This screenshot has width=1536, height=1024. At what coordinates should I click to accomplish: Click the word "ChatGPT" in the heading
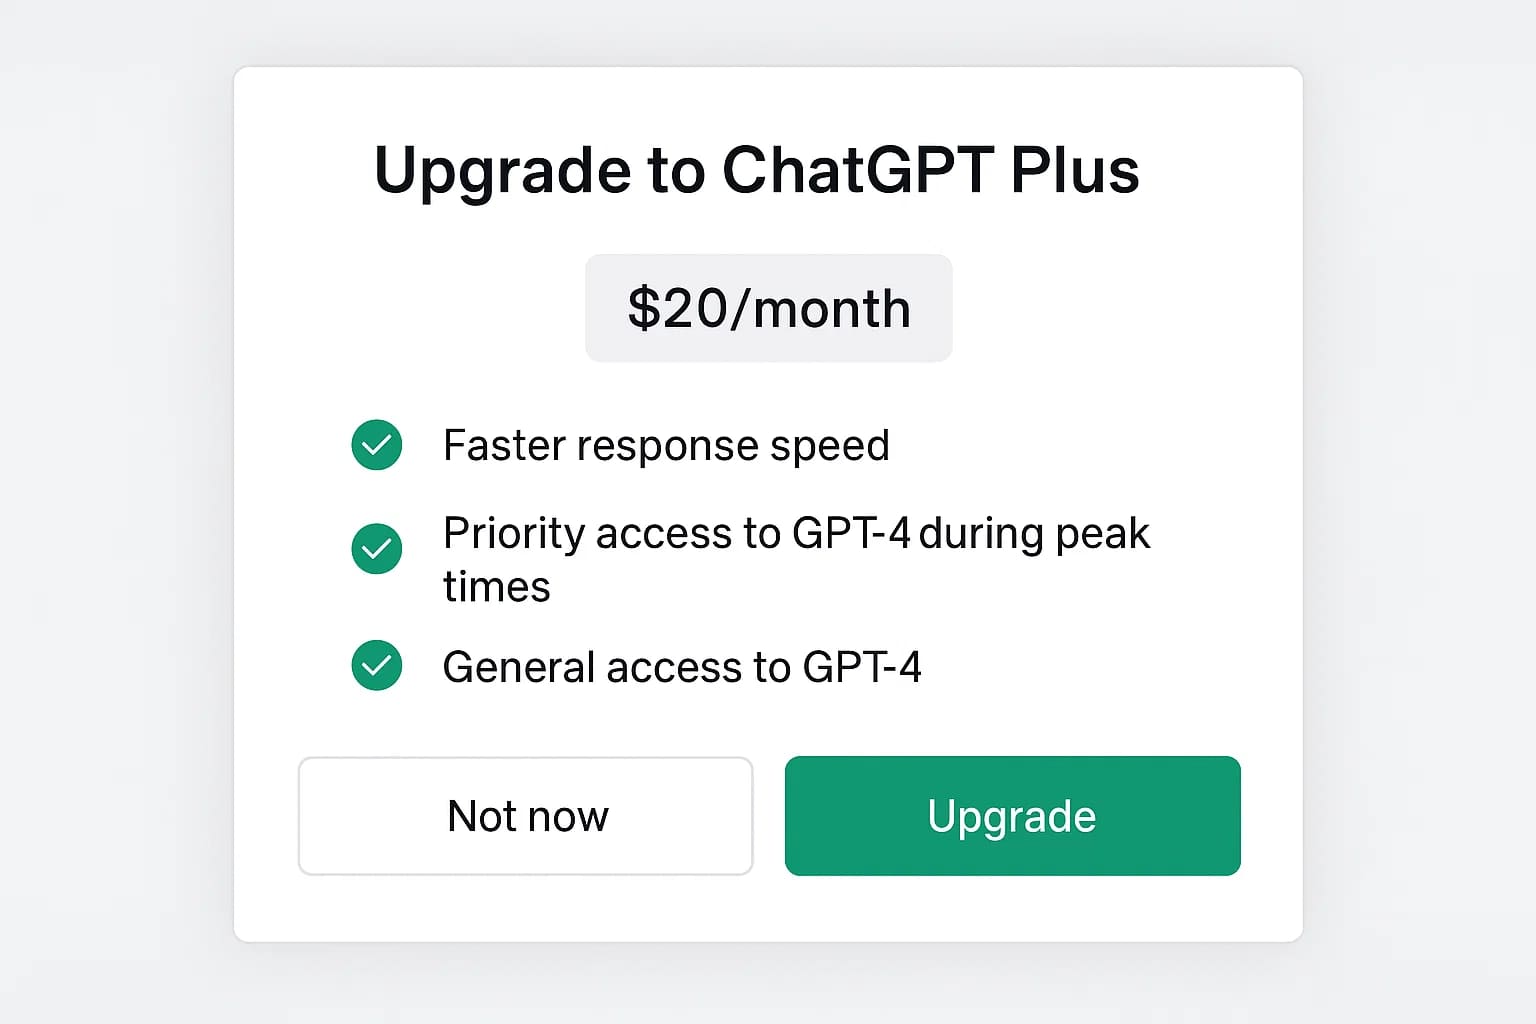click(857, 170)
